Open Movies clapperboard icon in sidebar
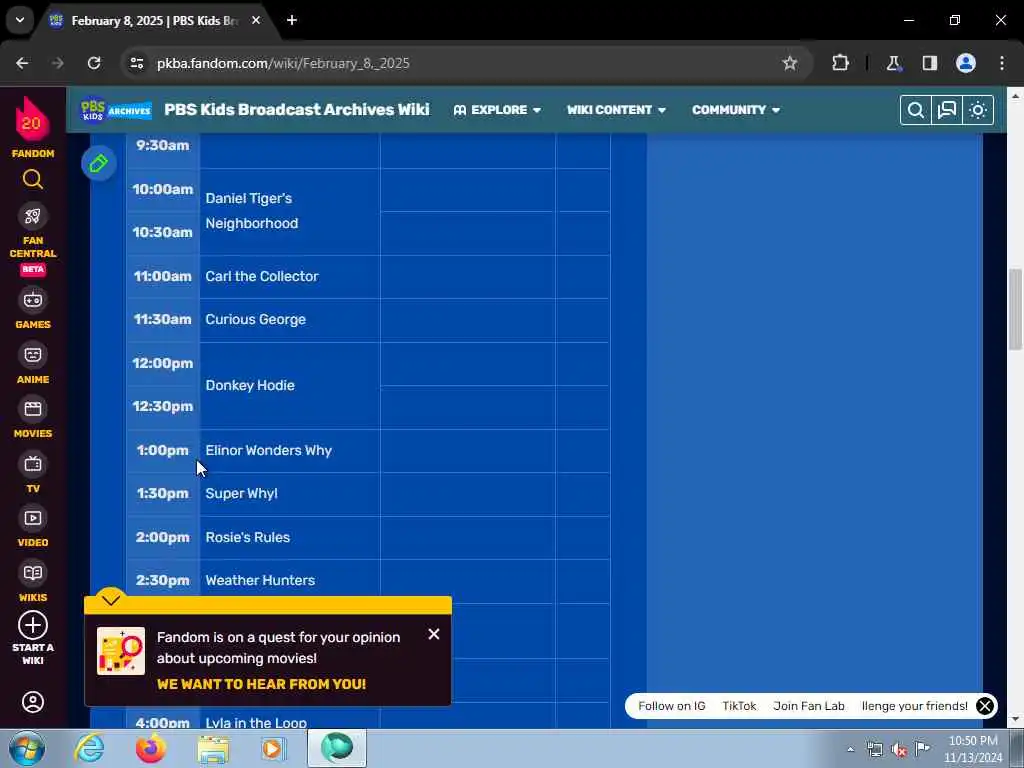 [x=33, y=409]
